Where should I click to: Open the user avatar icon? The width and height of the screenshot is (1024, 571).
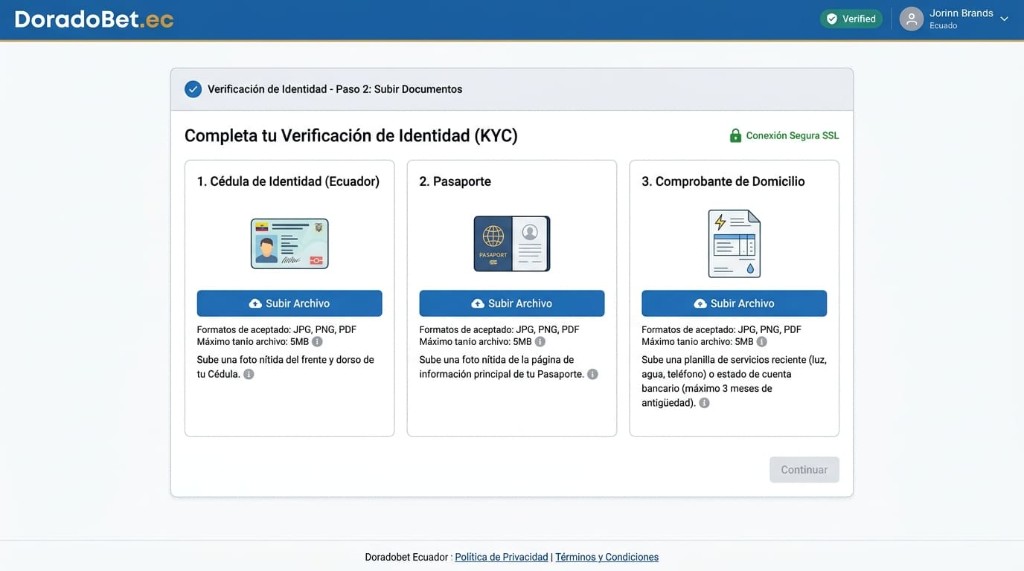pos(911,19)
